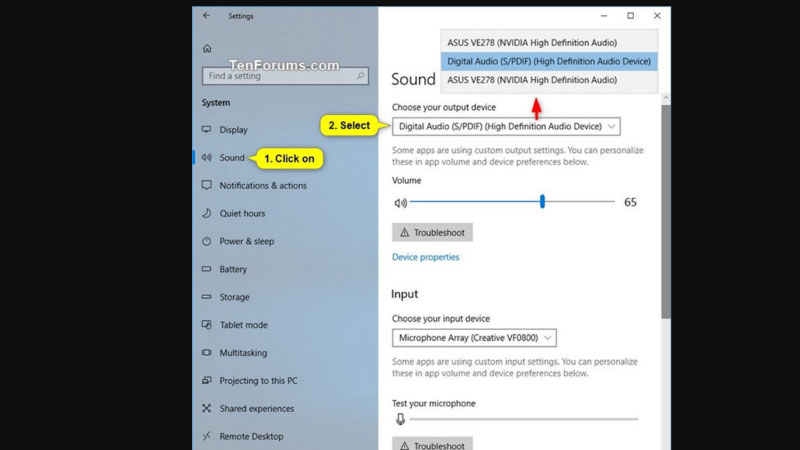Open the output device dropdown
Viewport: 800px width, 450px height.
pyautogui.click(x=506, y=127)
